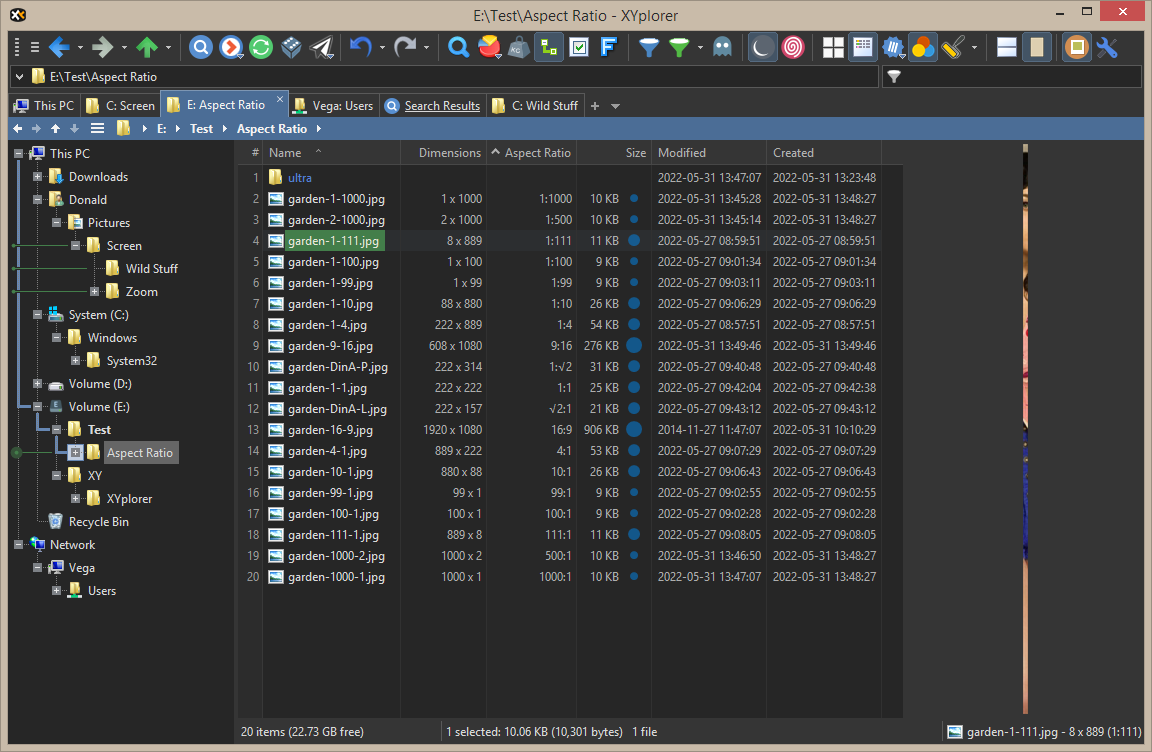Click the paint roller icon
This screenshot has width=1152, height=752.
pos(953,47)
